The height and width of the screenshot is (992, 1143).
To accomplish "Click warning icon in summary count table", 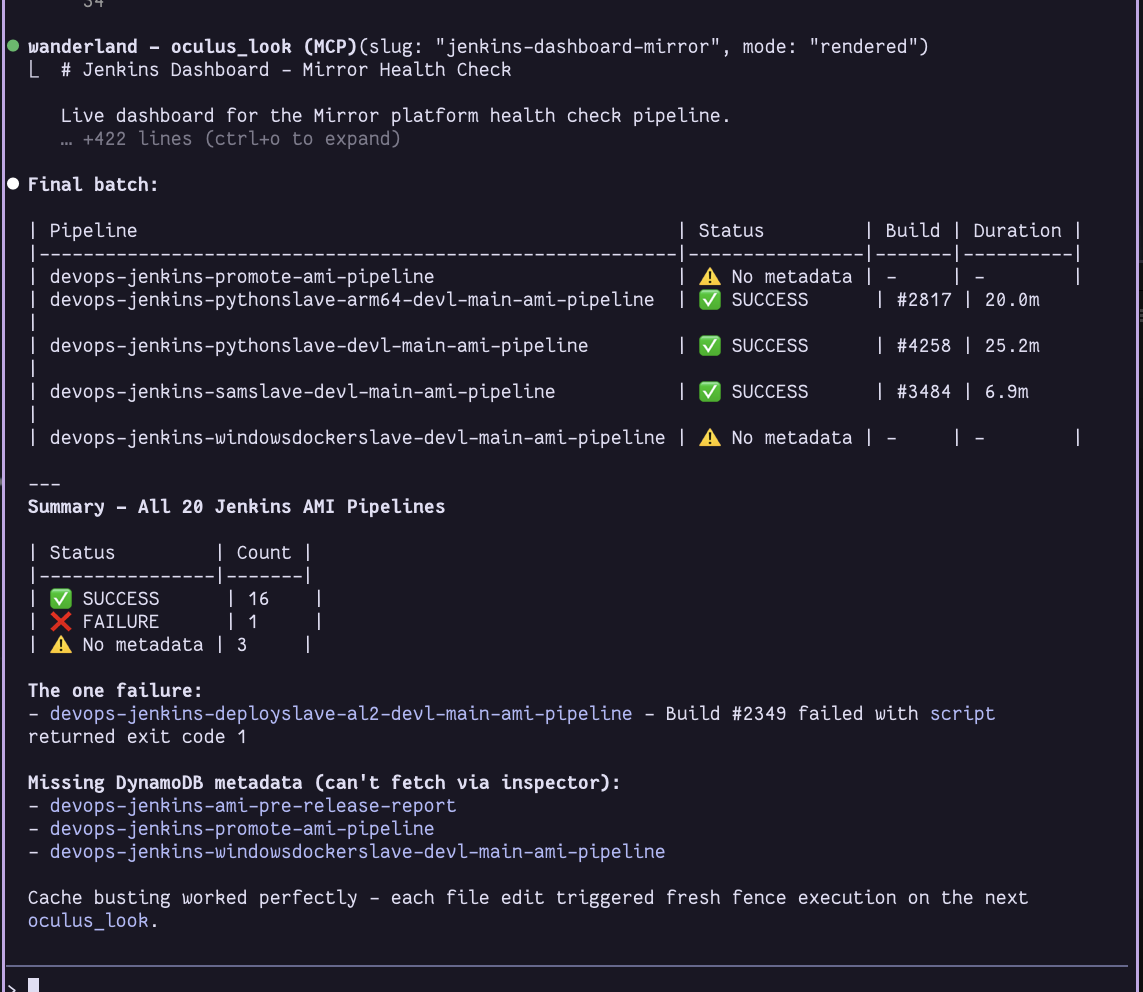I will point(61,645).
